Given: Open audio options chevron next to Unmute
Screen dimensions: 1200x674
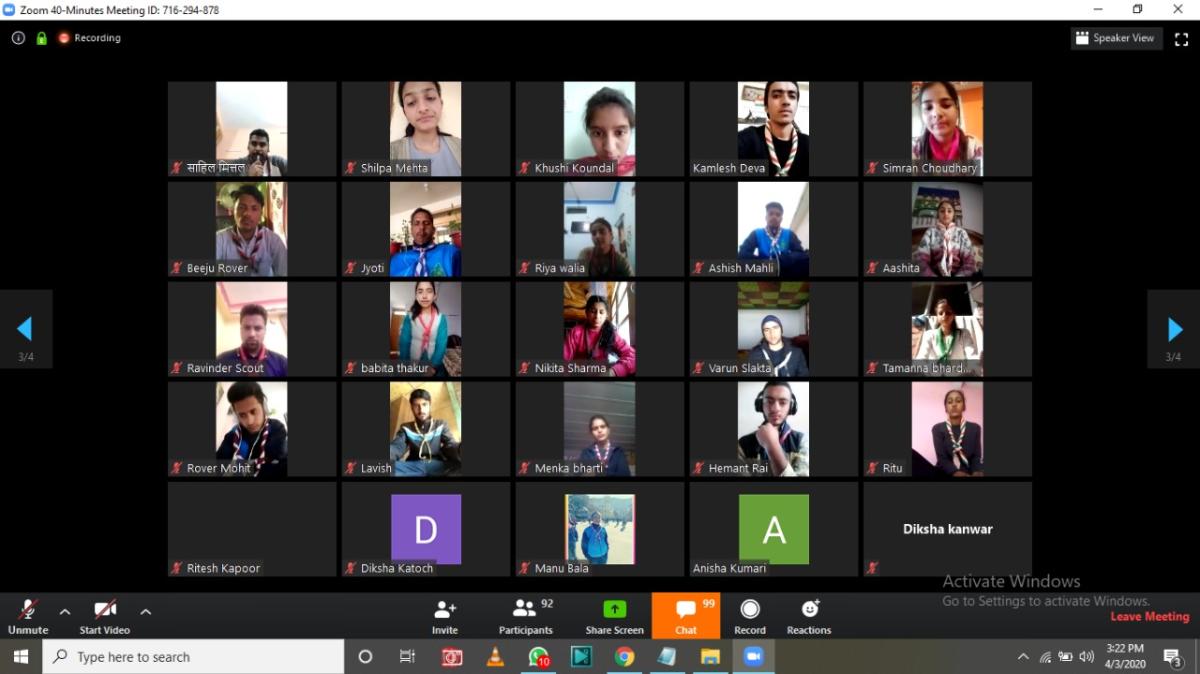Looking at the screenshot, I should 64,613.
